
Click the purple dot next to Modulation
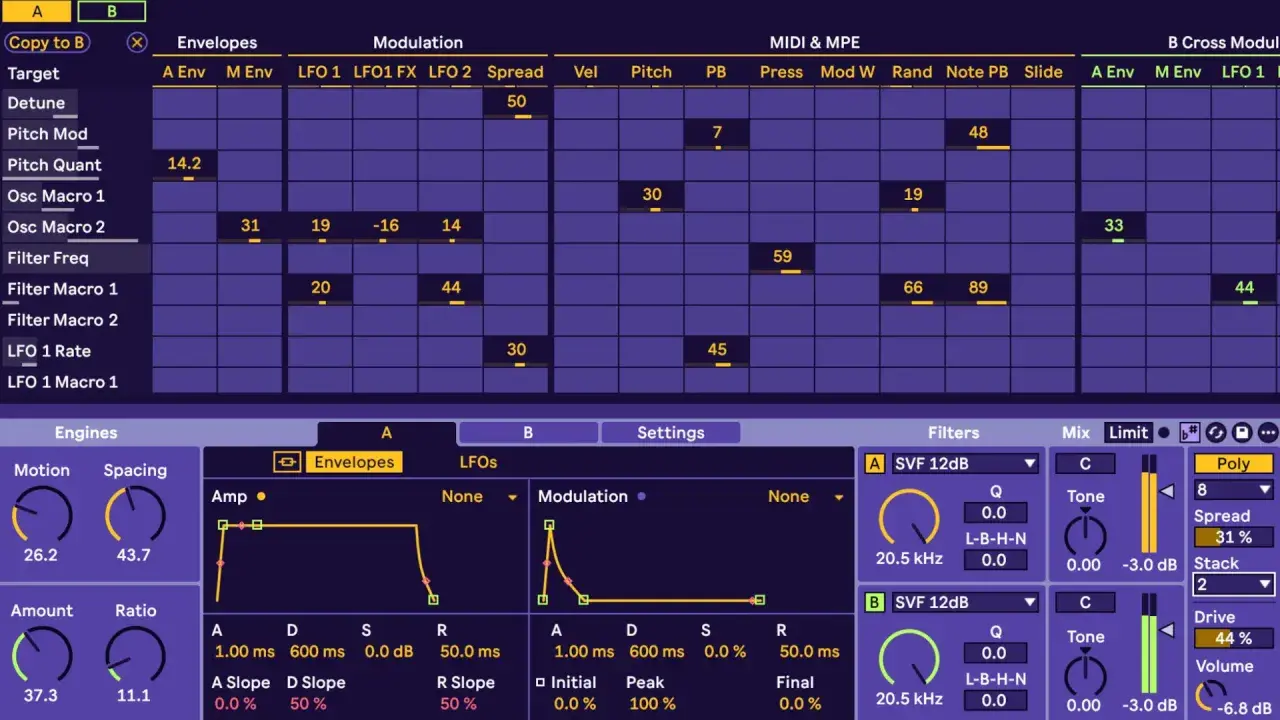(642, 496)
